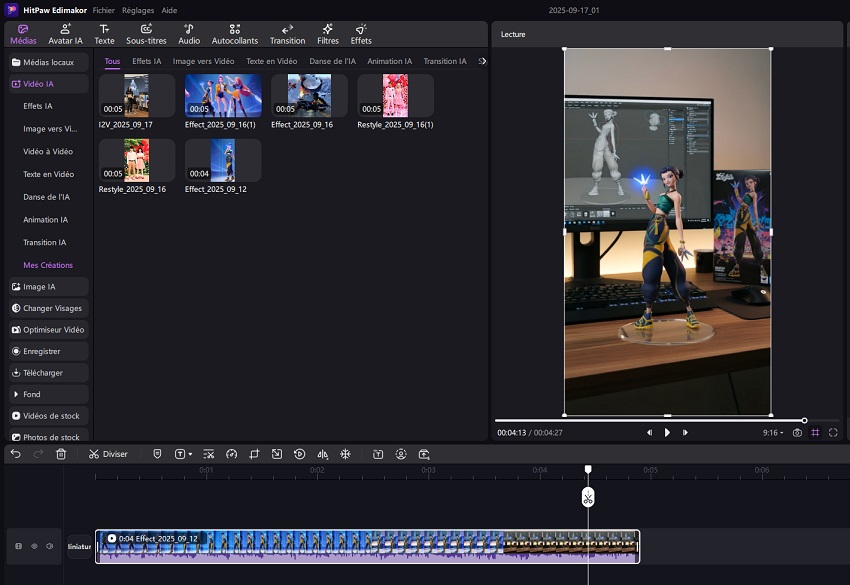
Task: Click the export-frame icon in timeline toolbar
Action: click(x=424, y=454)
